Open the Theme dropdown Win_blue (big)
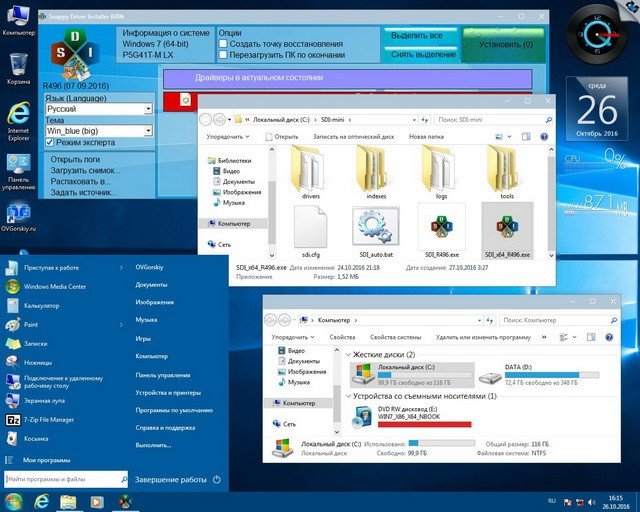This screenshot has height=512, width=640. 149,131
